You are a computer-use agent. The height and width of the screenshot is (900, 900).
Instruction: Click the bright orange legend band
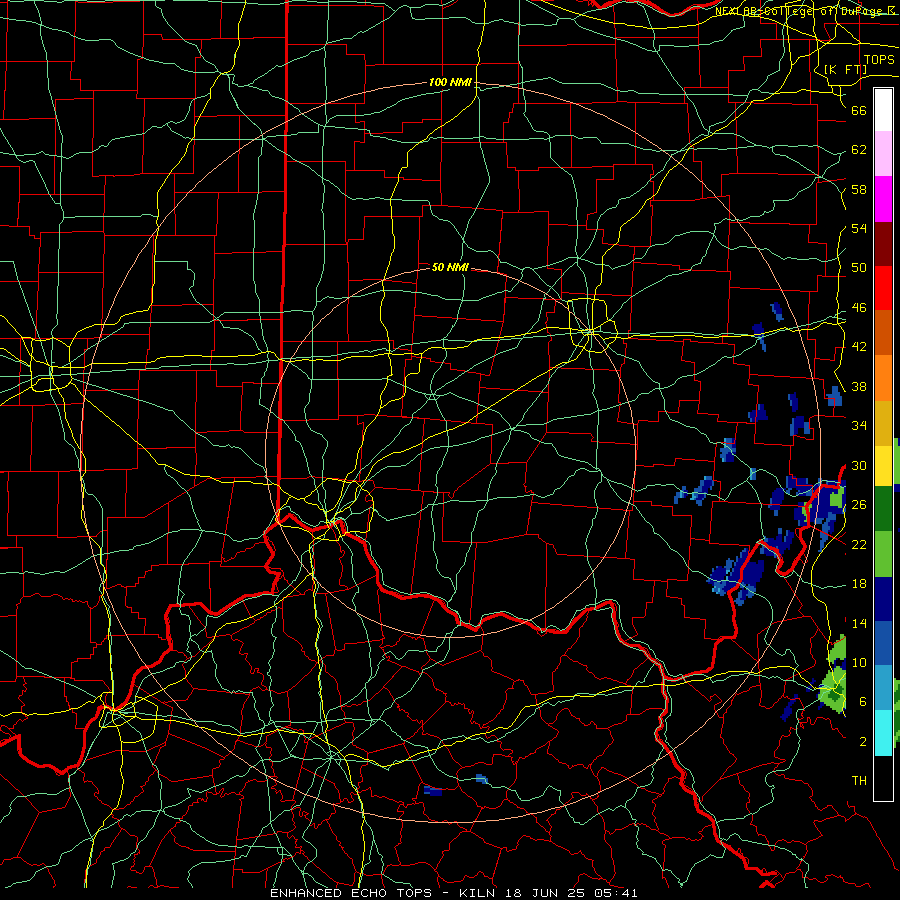point(883,377)
